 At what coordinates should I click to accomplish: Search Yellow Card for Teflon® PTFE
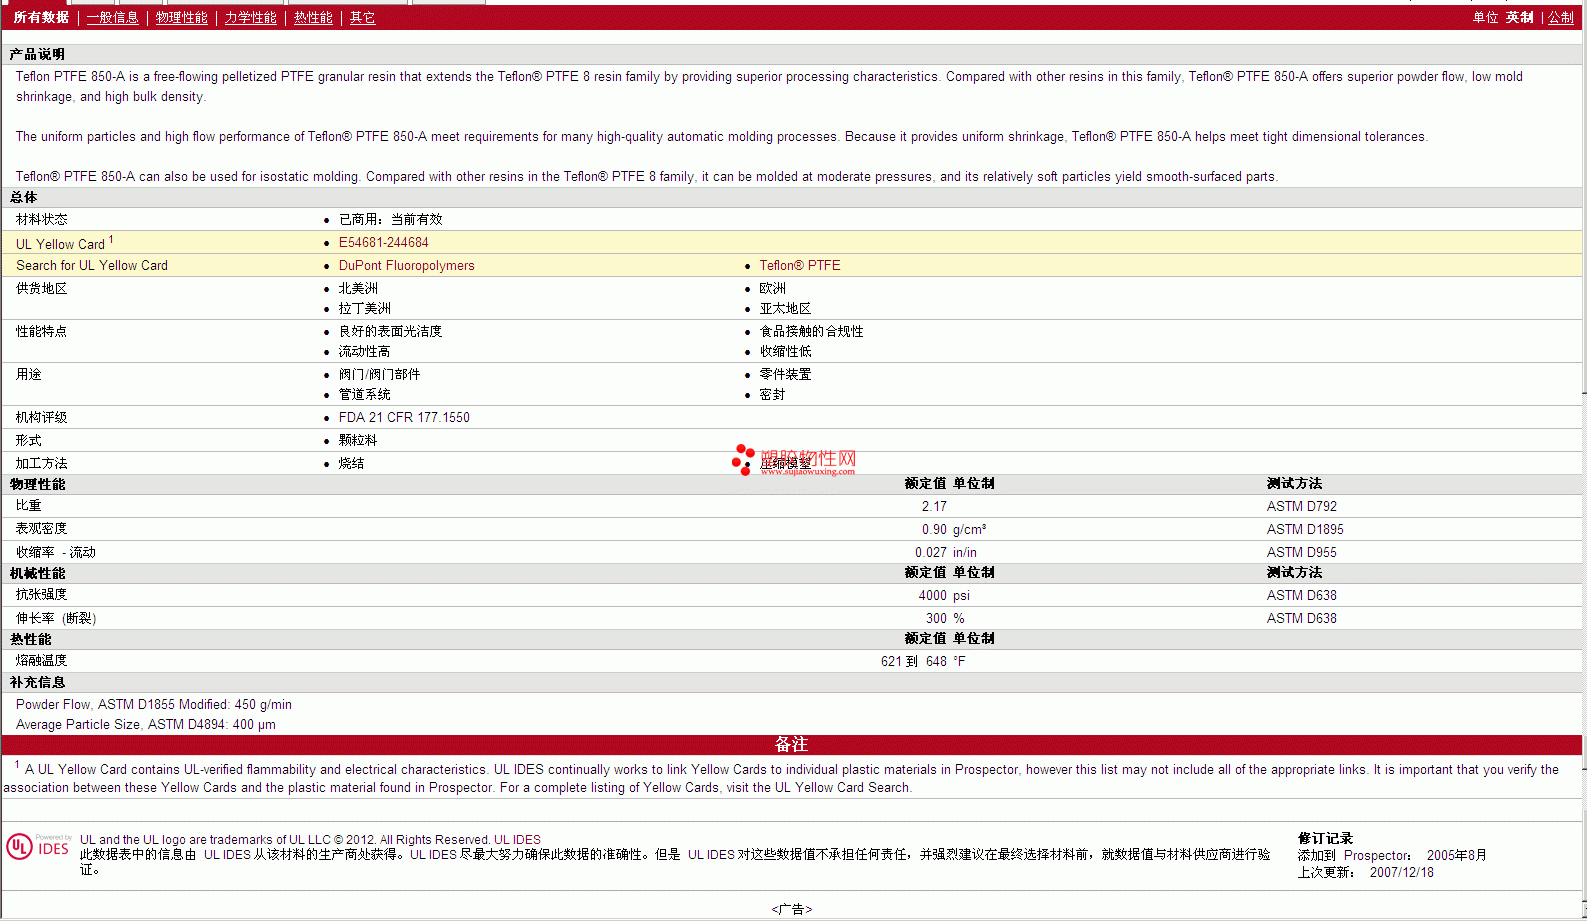(799, 265)
